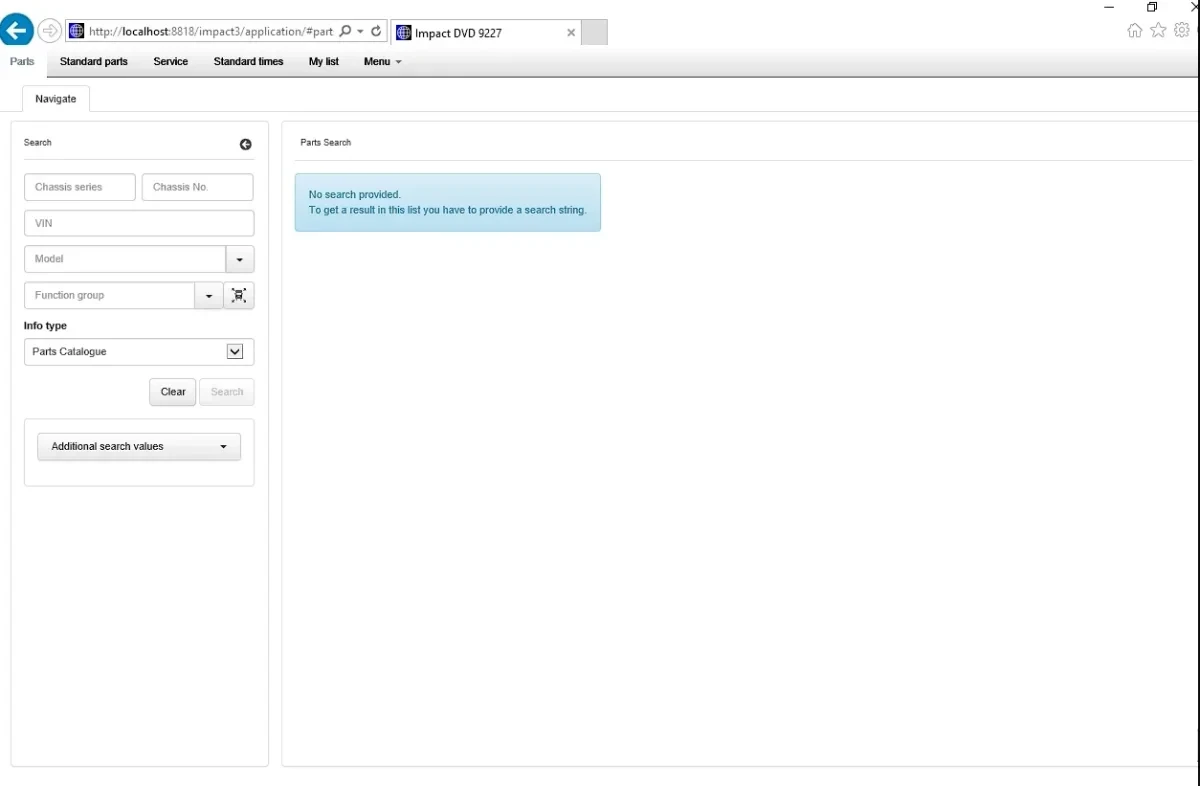Screen dimensions: 1200x786
Task: Click the address bar dropdown arrow
Action: pos(360,31)
